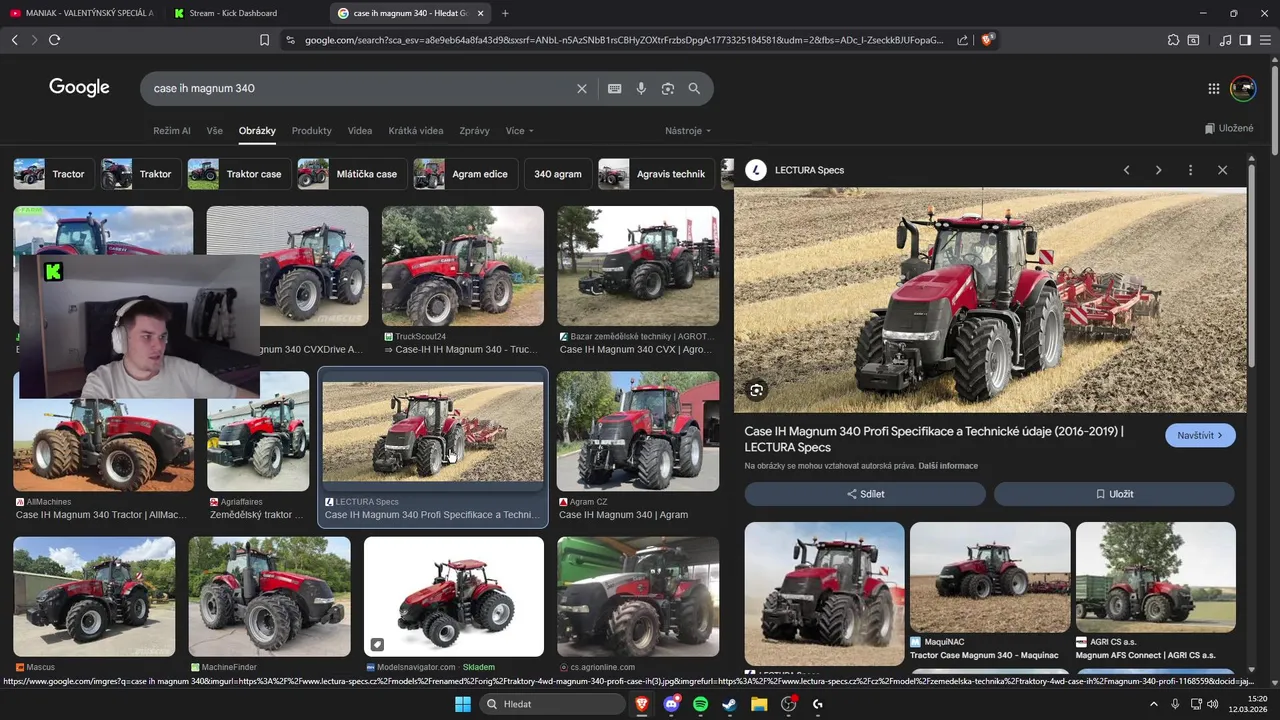Search by image using Google Lens
The width and height of the screenshot is (1280, 720).
pos(668,88)
